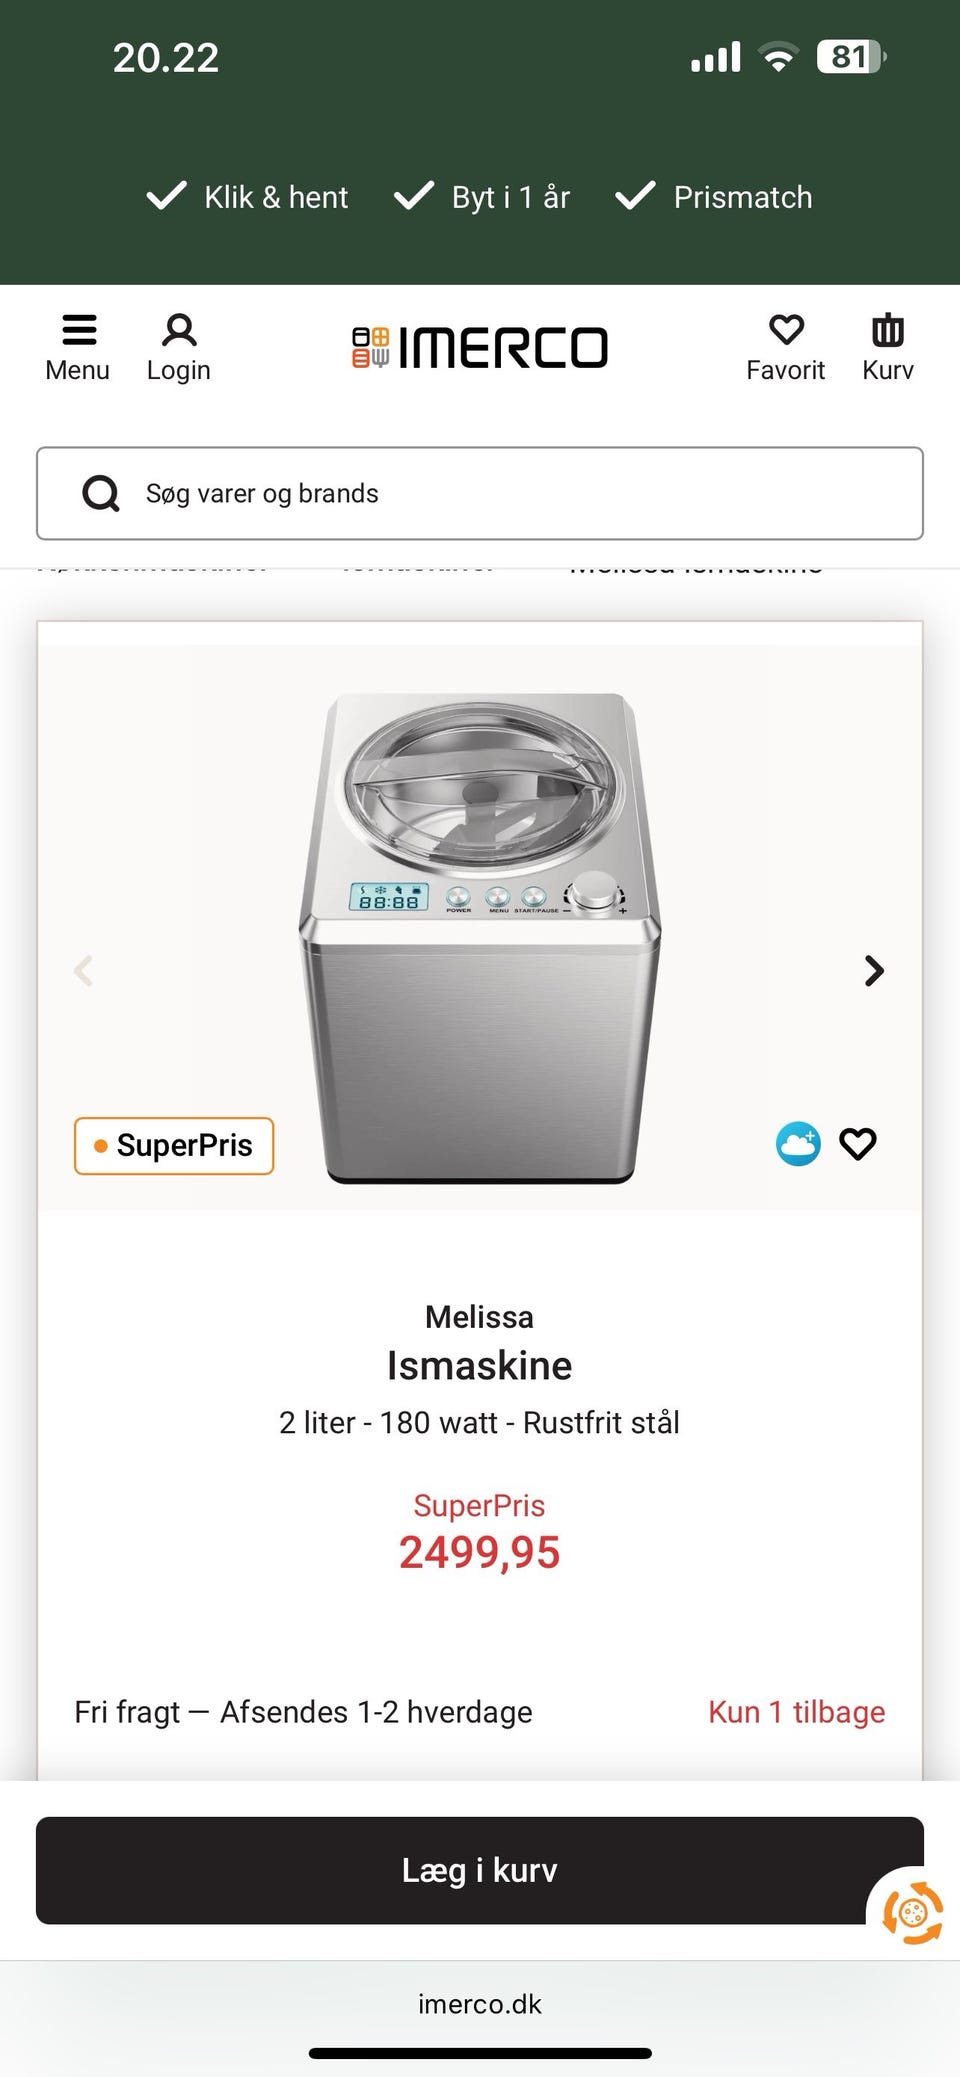The image size is (960, 2077).
Task: Tap the imerco.dk address bar
Action: [480, 2004]
